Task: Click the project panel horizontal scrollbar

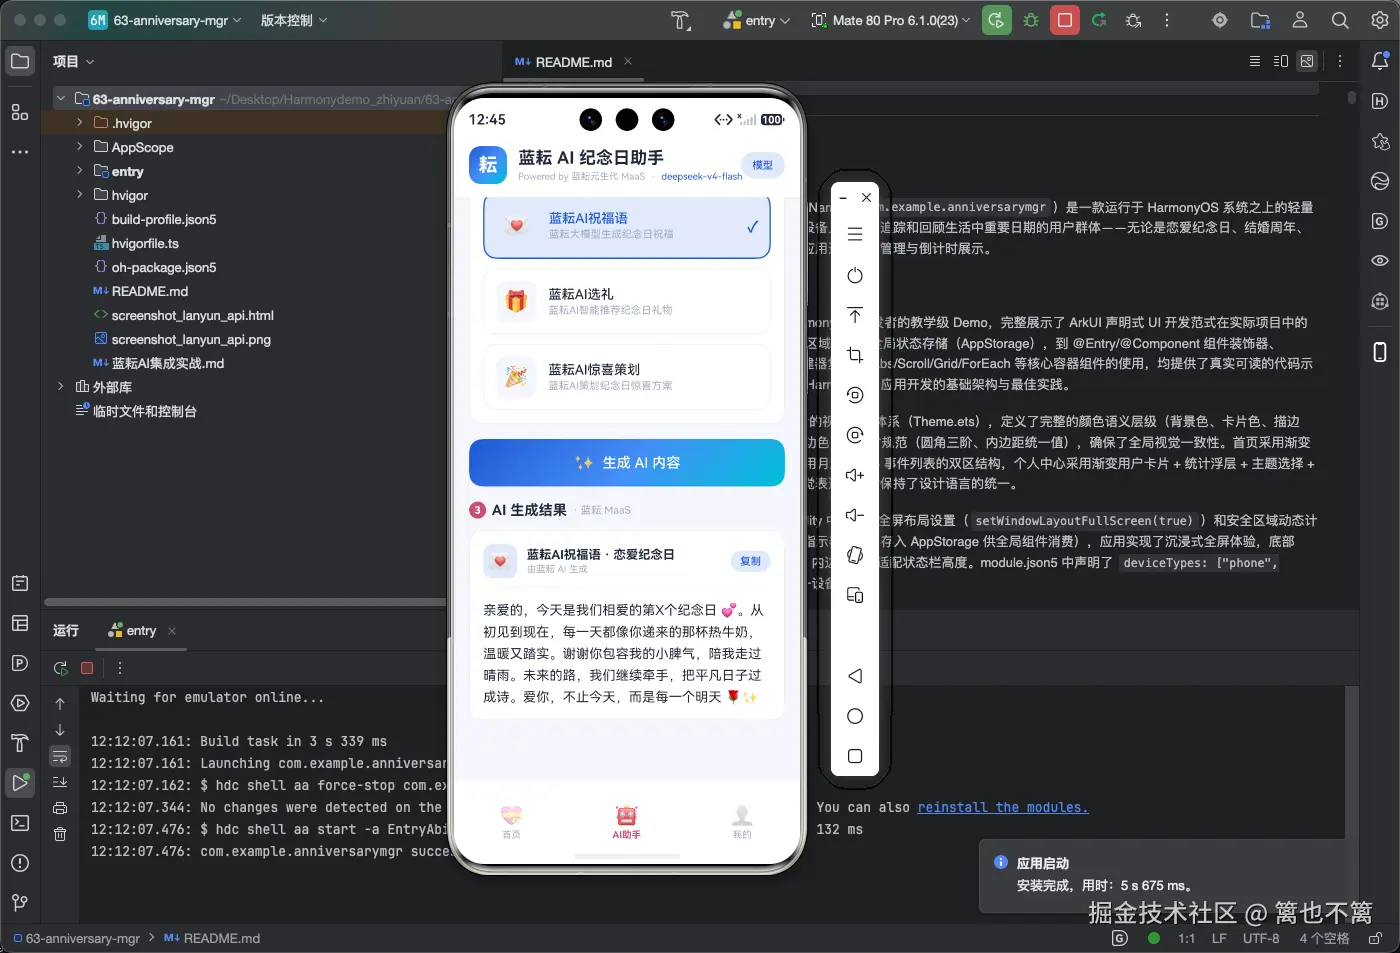Action: click(x=245, y=602)
